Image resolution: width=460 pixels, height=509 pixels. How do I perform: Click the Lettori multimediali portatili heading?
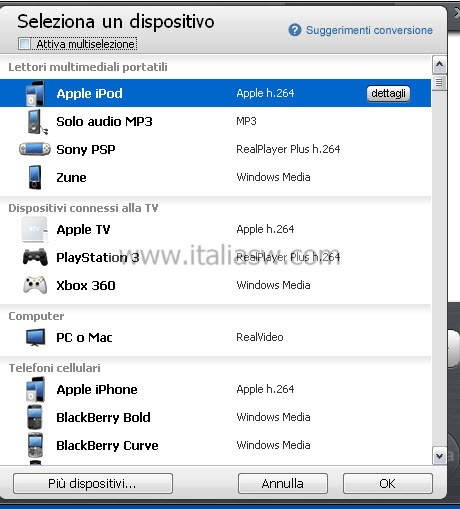[x=88, y=67]
